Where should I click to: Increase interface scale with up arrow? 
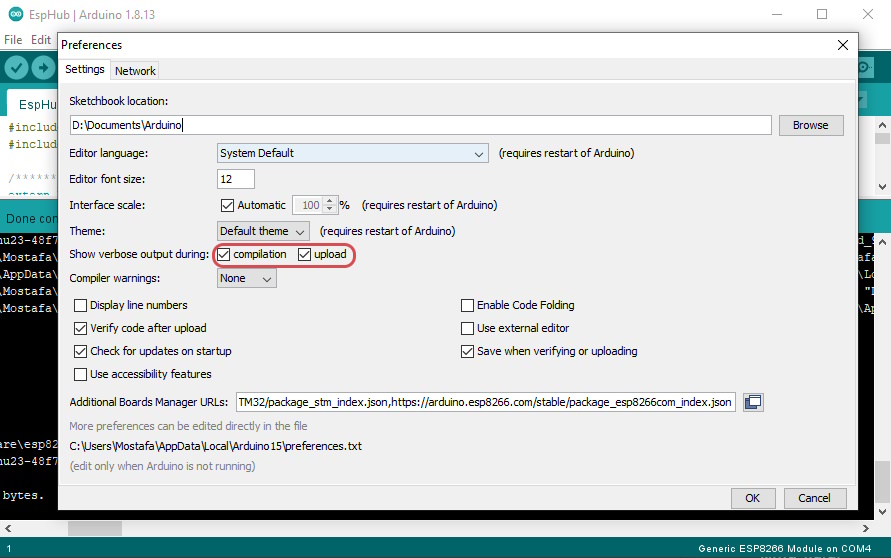click(x=330, y=201)
